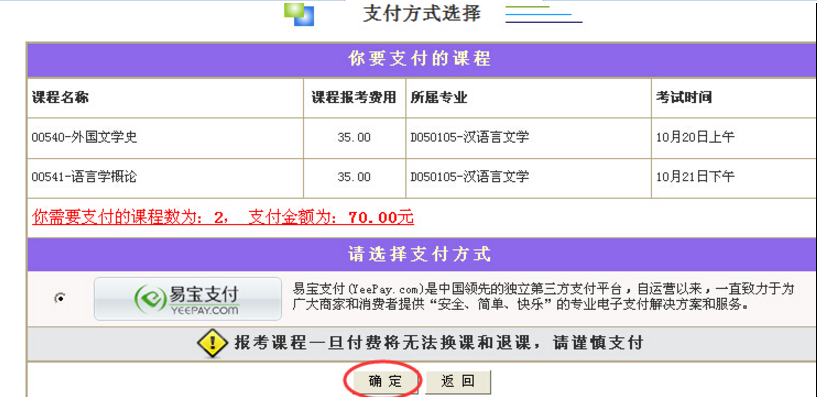Click the 35.00 fee for 外国文学史
The width and height of the screenshot is (817, 397).
point(354,138)
